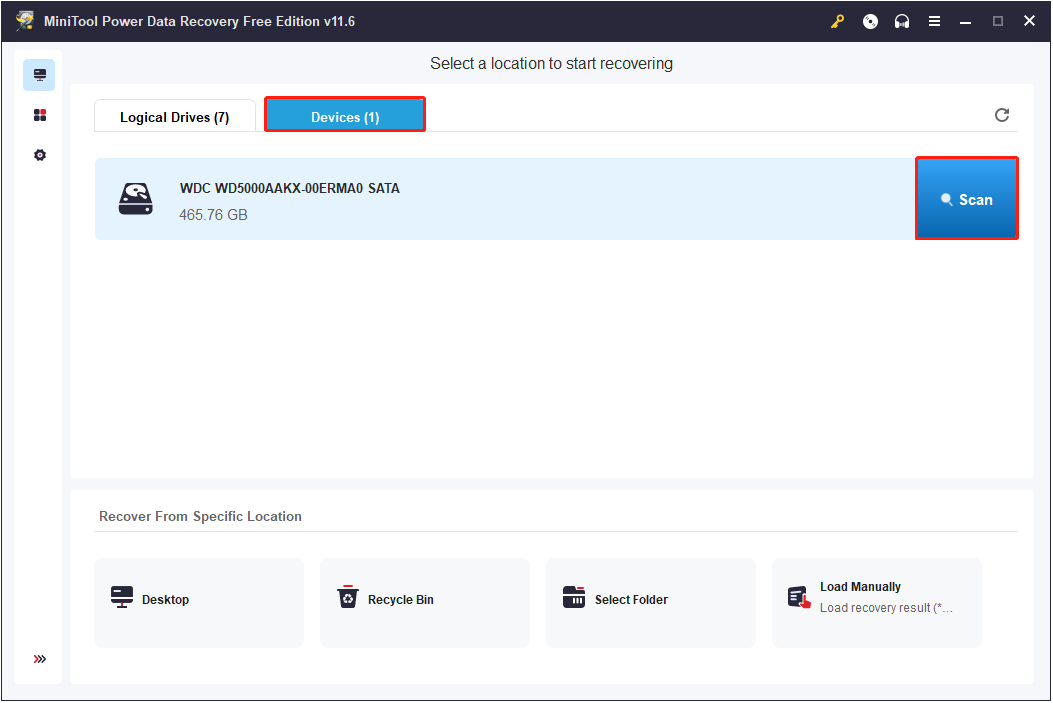This screenshot has height=703, width=1053.
Task: Maximize the MiniTool window
Action: point(998,21)
